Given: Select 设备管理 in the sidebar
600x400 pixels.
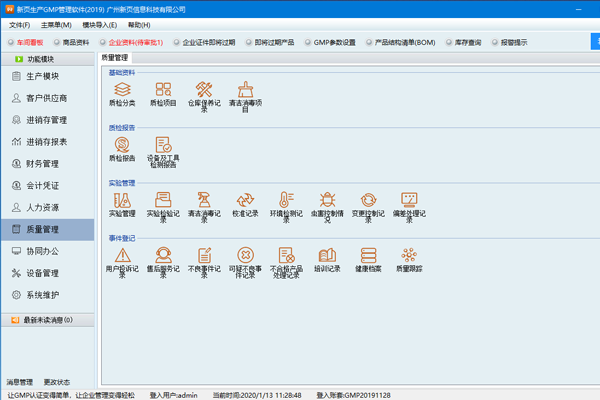Looking at the screenshot, I should pos(47,273).
